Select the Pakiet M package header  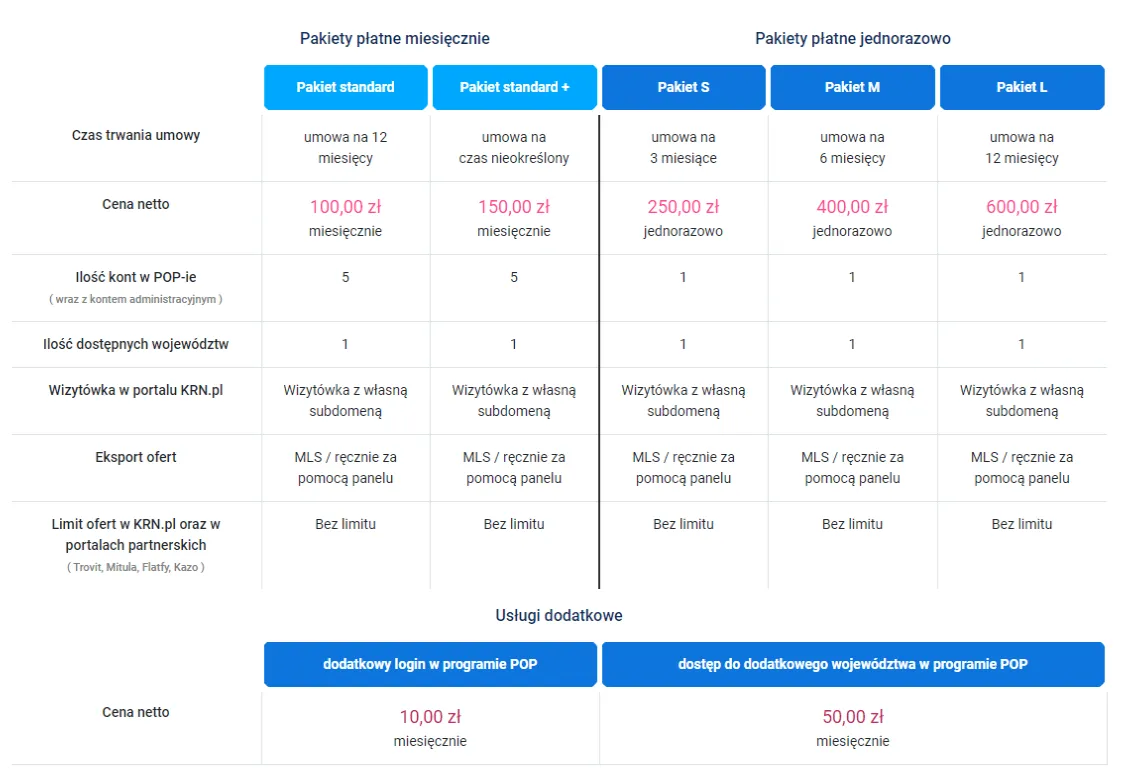point(852,87)
